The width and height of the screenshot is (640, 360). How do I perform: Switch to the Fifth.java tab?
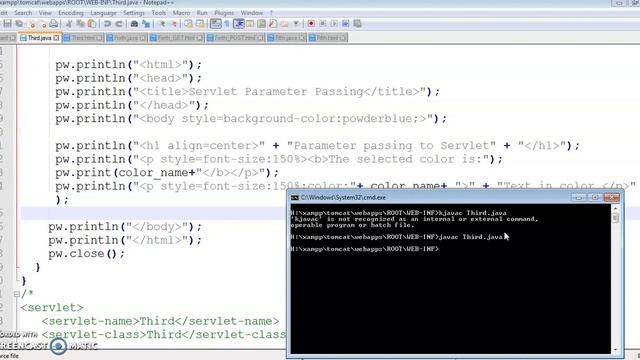click(286, 38)
